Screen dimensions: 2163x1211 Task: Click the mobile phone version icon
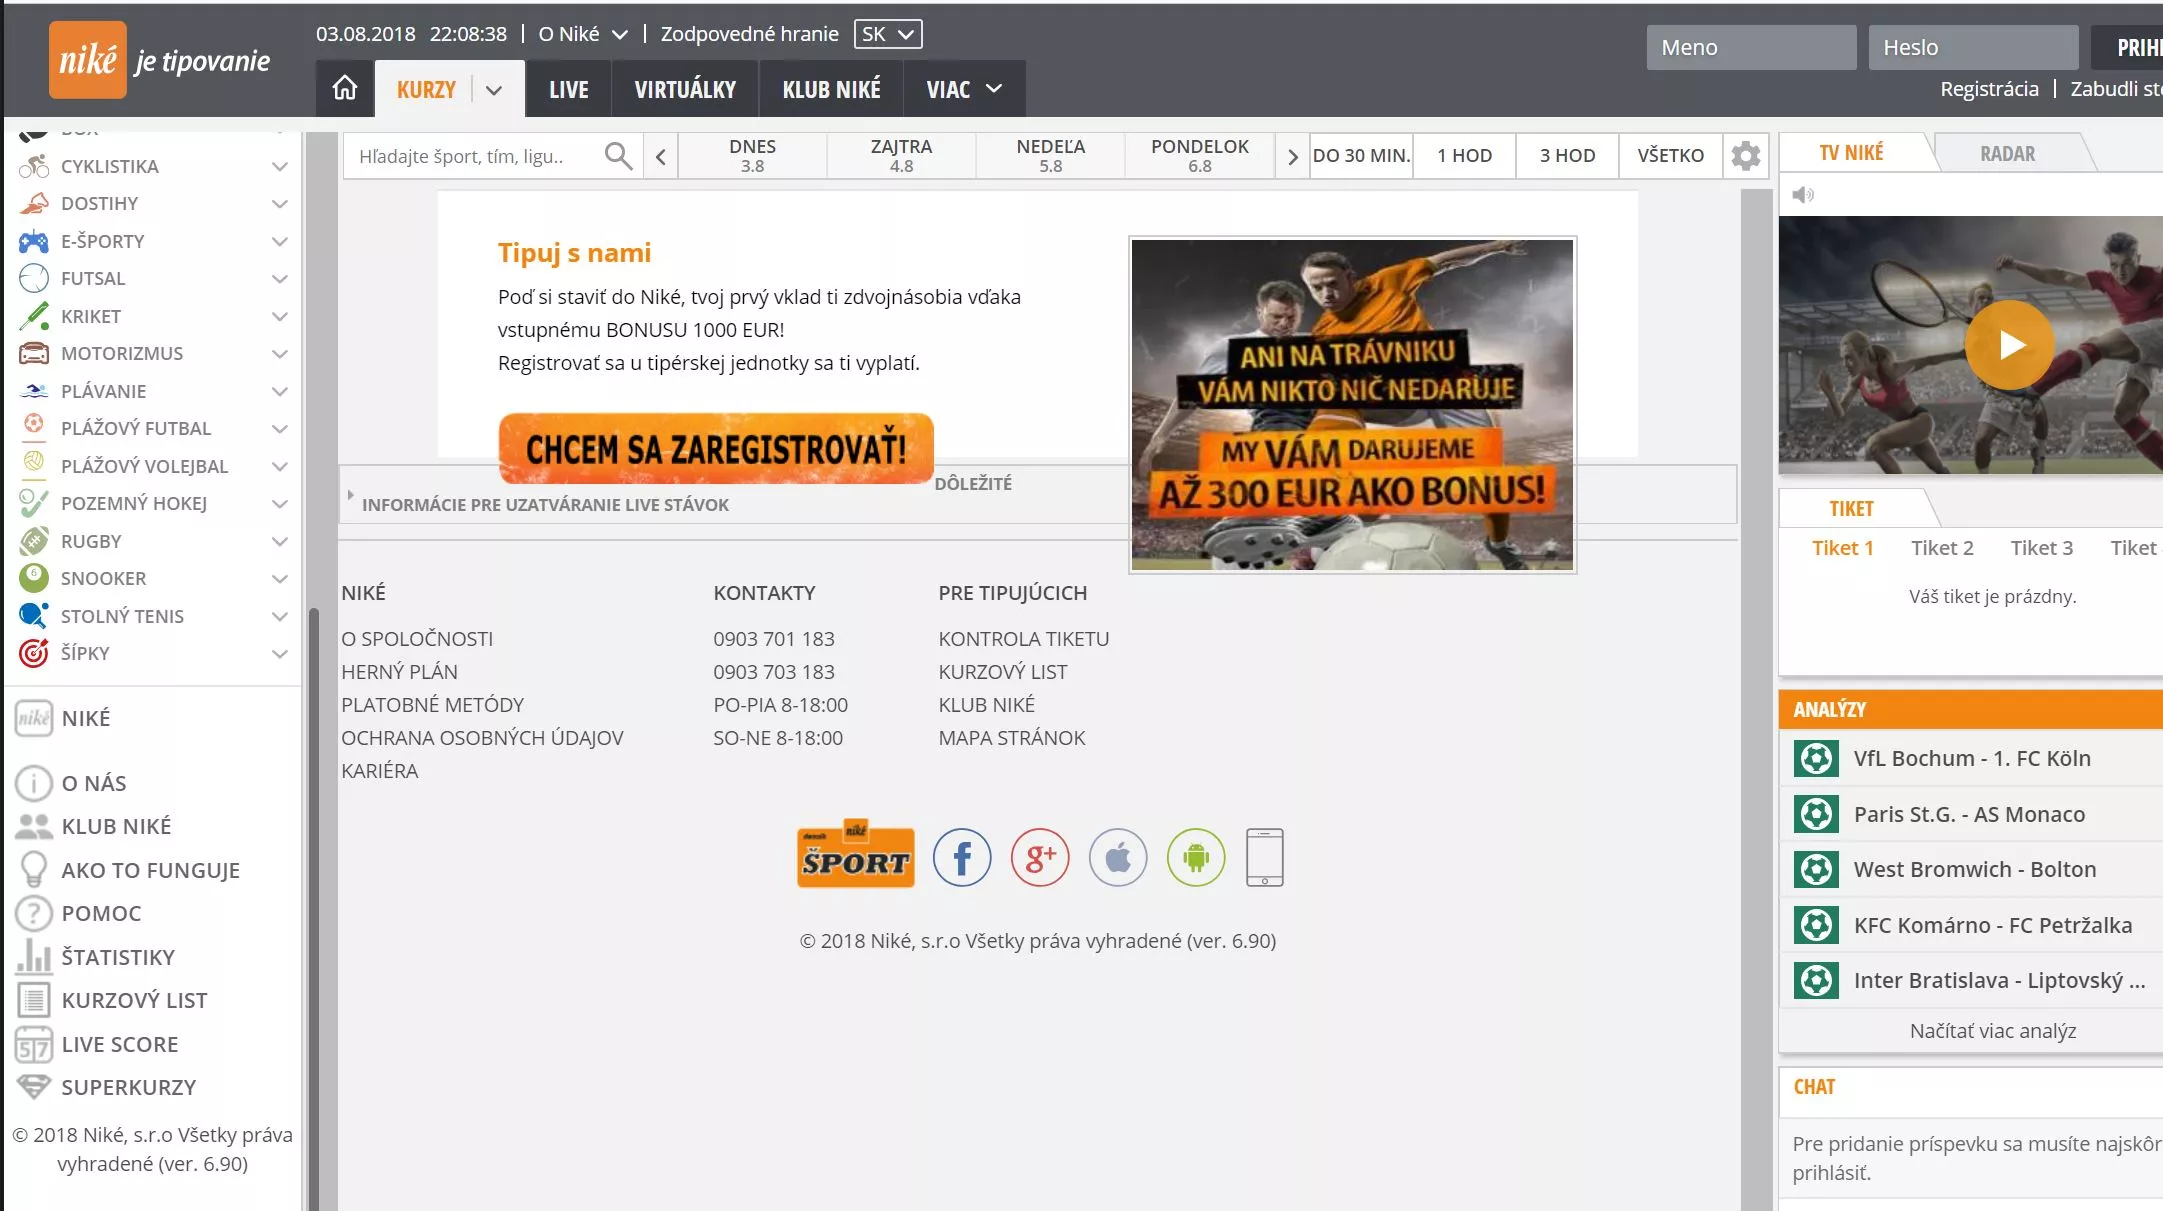pos(1264,858)
